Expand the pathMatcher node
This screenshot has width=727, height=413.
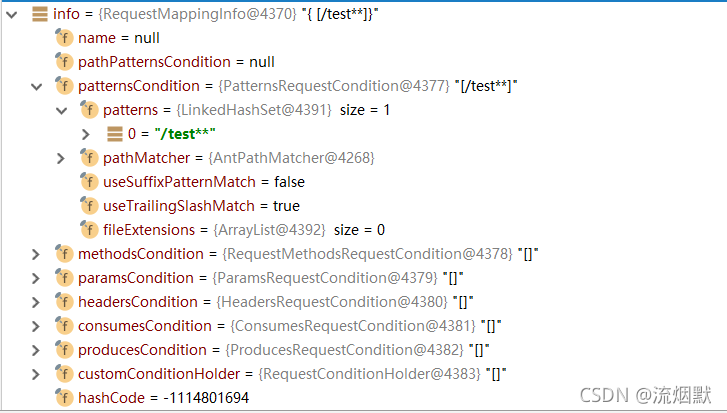pyautogui.click(x=61, y=158)
